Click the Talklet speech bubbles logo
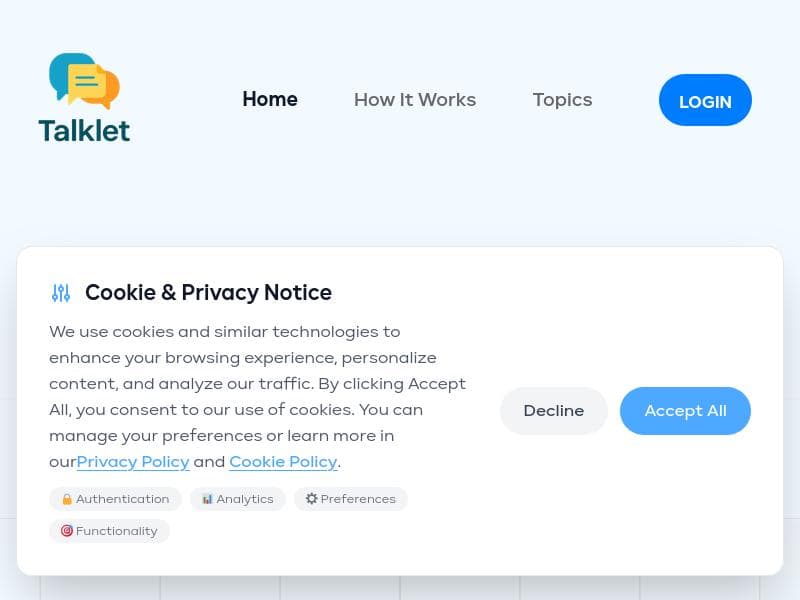The image size is (800, 600). [x=84, y=78]
